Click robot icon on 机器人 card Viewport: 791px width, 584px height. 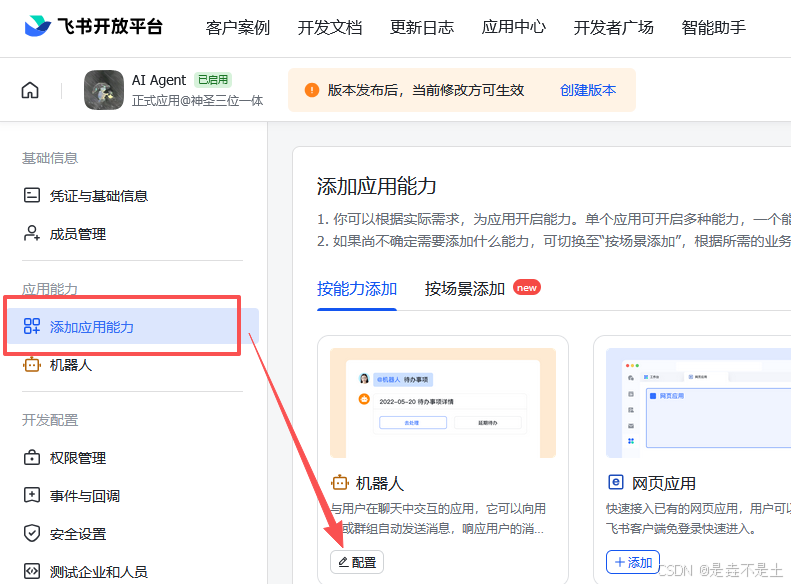tap(340, 483)
